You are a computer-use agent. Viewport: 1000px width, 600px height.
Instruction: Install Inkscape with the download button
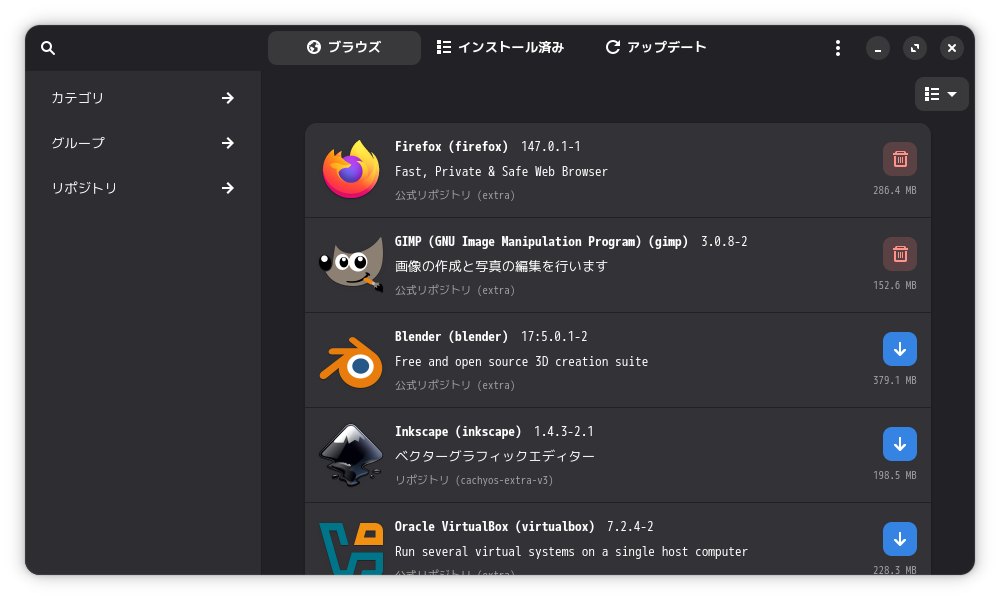899,444
